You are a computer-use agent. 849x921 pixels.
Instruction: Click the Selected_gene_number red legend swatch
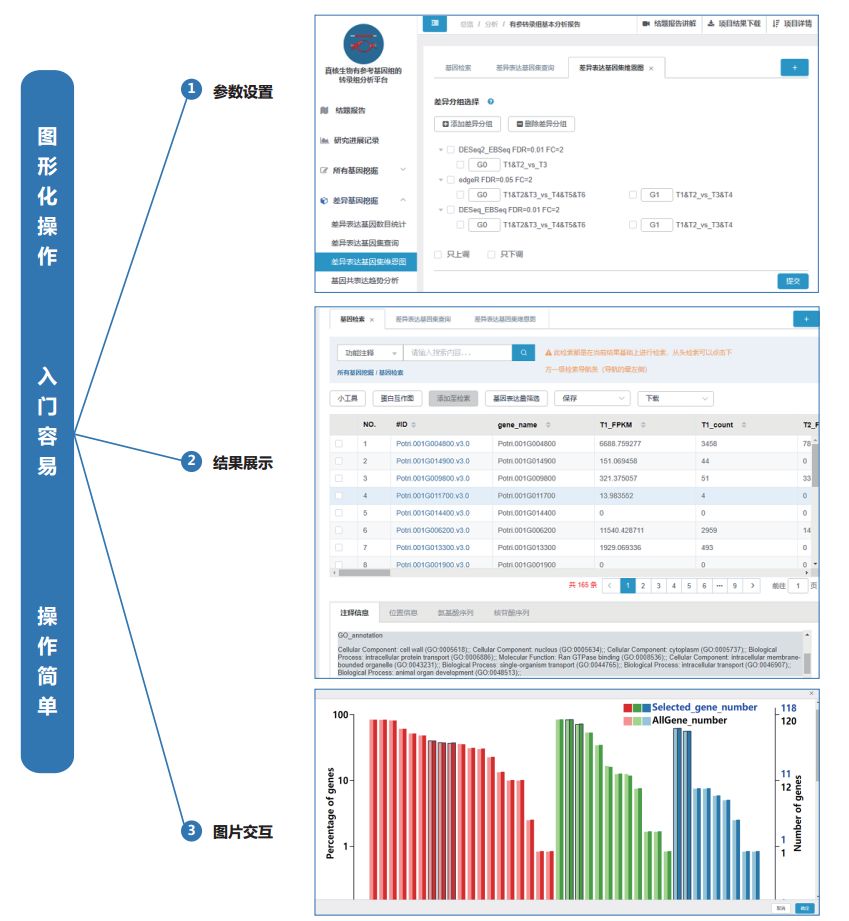pos(627,707)
